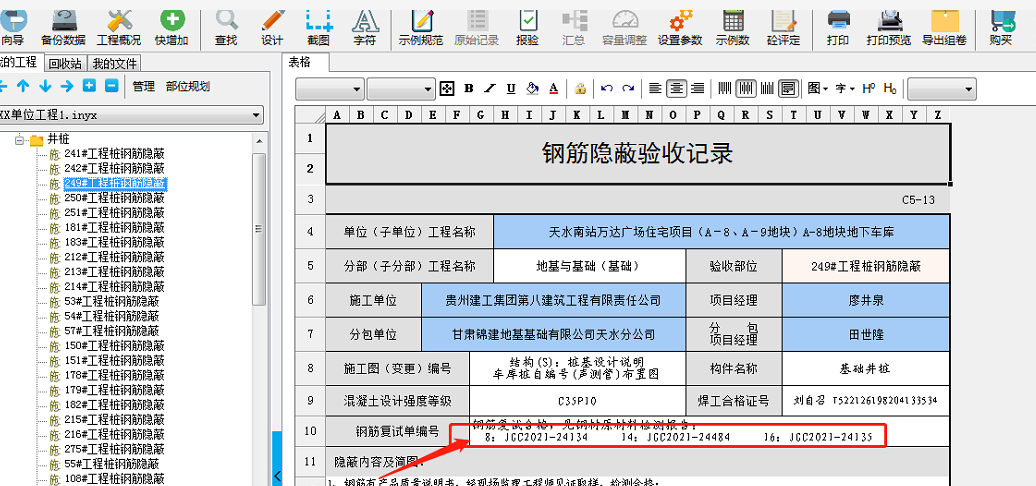
Task: Toggle bold text formatting
Action: tap(468, 88)
